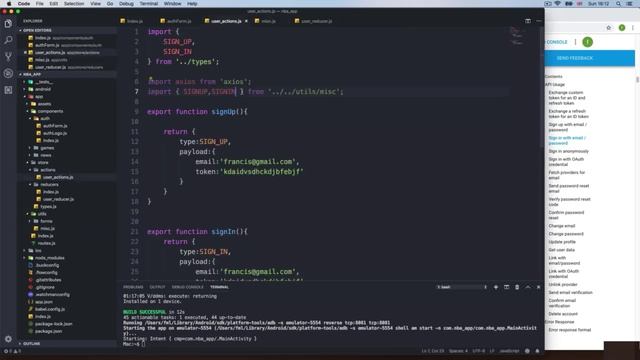The width and height of the screenshot is (640, 360).
Task: Open babel.config.js in the file tree
Action: (x=50, y=309)
